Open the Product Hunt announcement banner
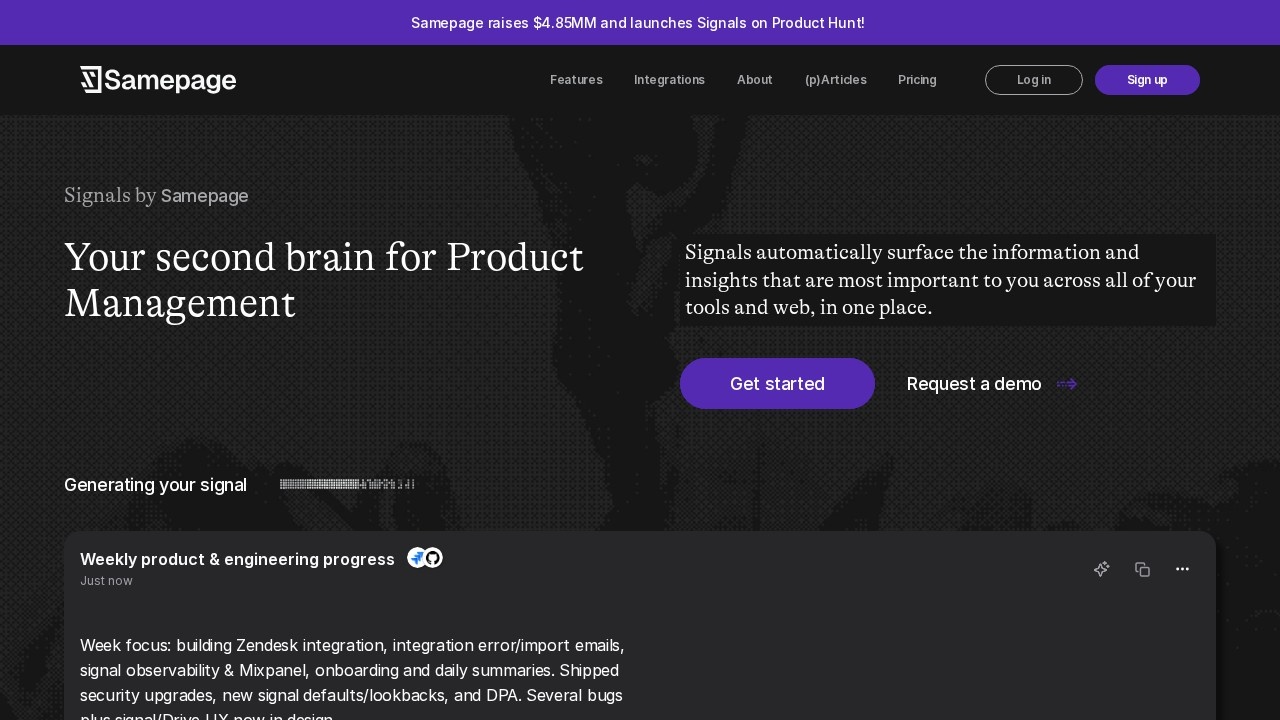This screenshot has height=720, width=1280. pyautogui.click(x=638, y=22)
